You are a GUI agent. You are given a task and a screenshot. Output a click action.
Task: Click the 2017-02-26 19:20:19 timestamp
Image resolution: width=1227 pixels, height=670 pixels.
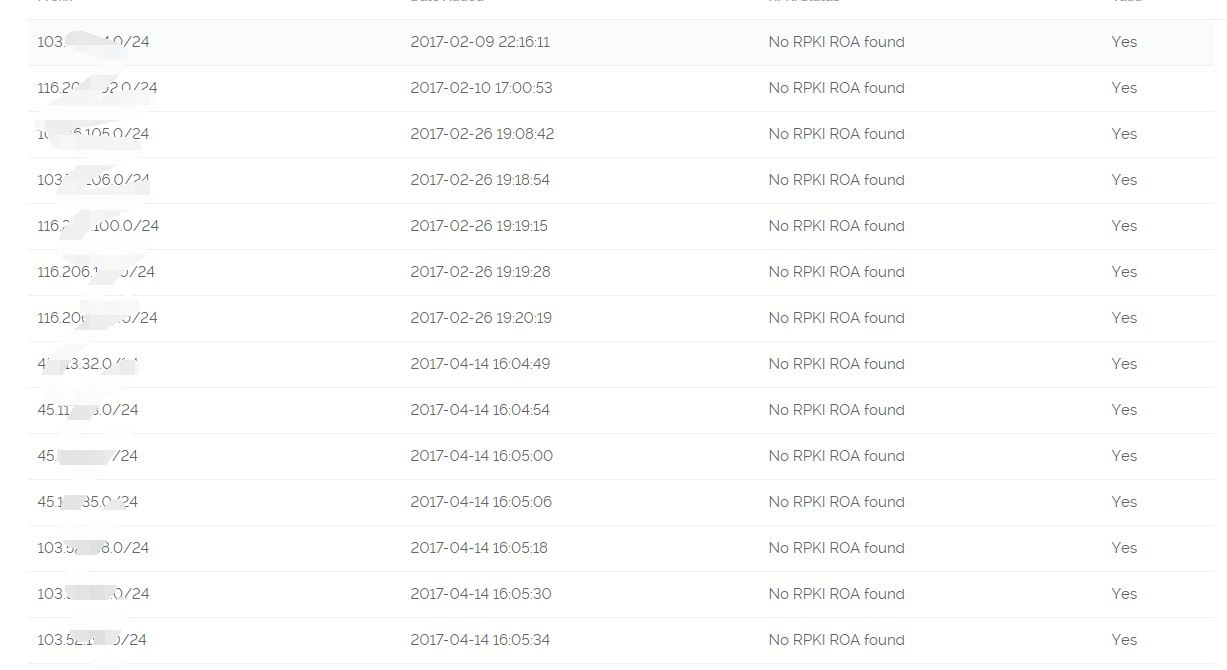click(481, 318)
